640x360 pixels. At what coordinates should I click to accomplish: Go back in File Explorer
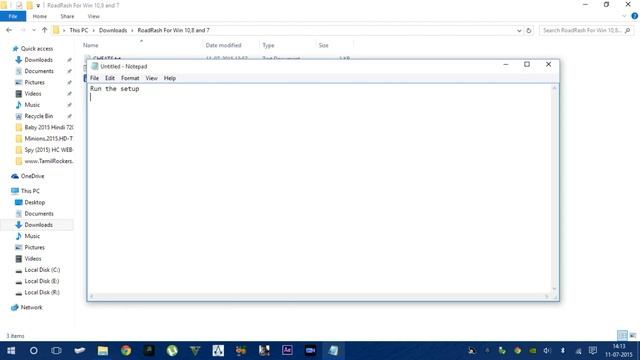pos(9,30)
